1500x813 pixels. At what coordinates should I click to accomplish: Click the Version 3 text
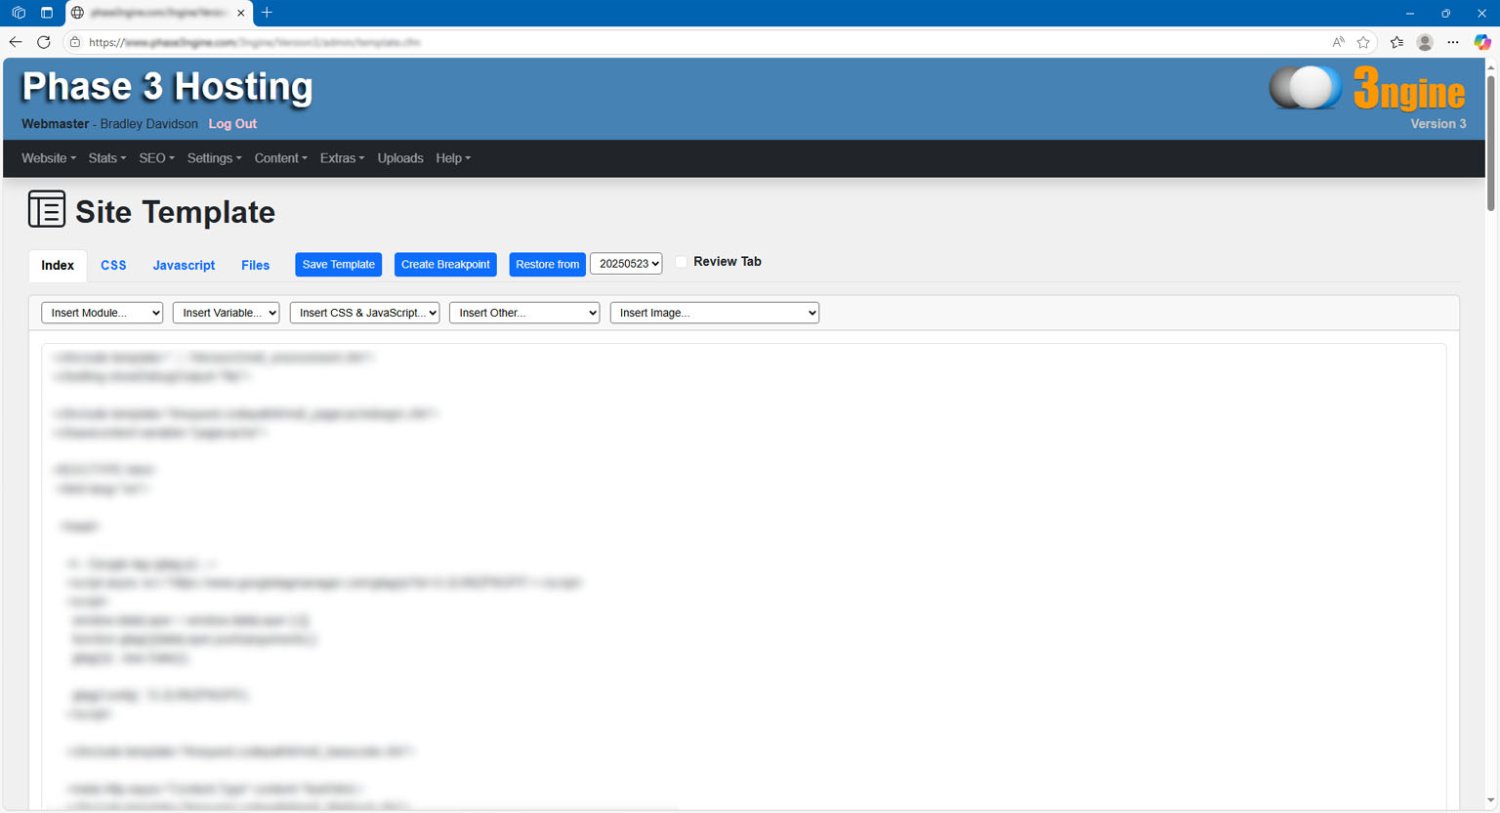tap(1438, 124)
